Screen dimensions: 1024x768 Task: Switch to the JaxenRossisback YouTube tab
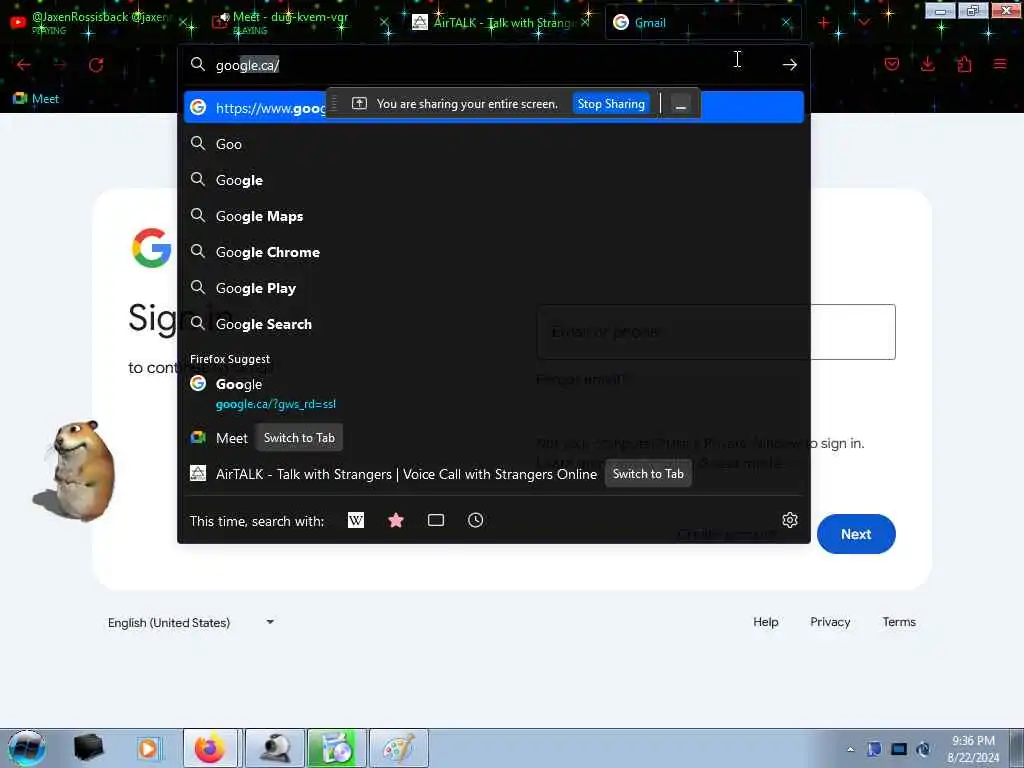98,22
